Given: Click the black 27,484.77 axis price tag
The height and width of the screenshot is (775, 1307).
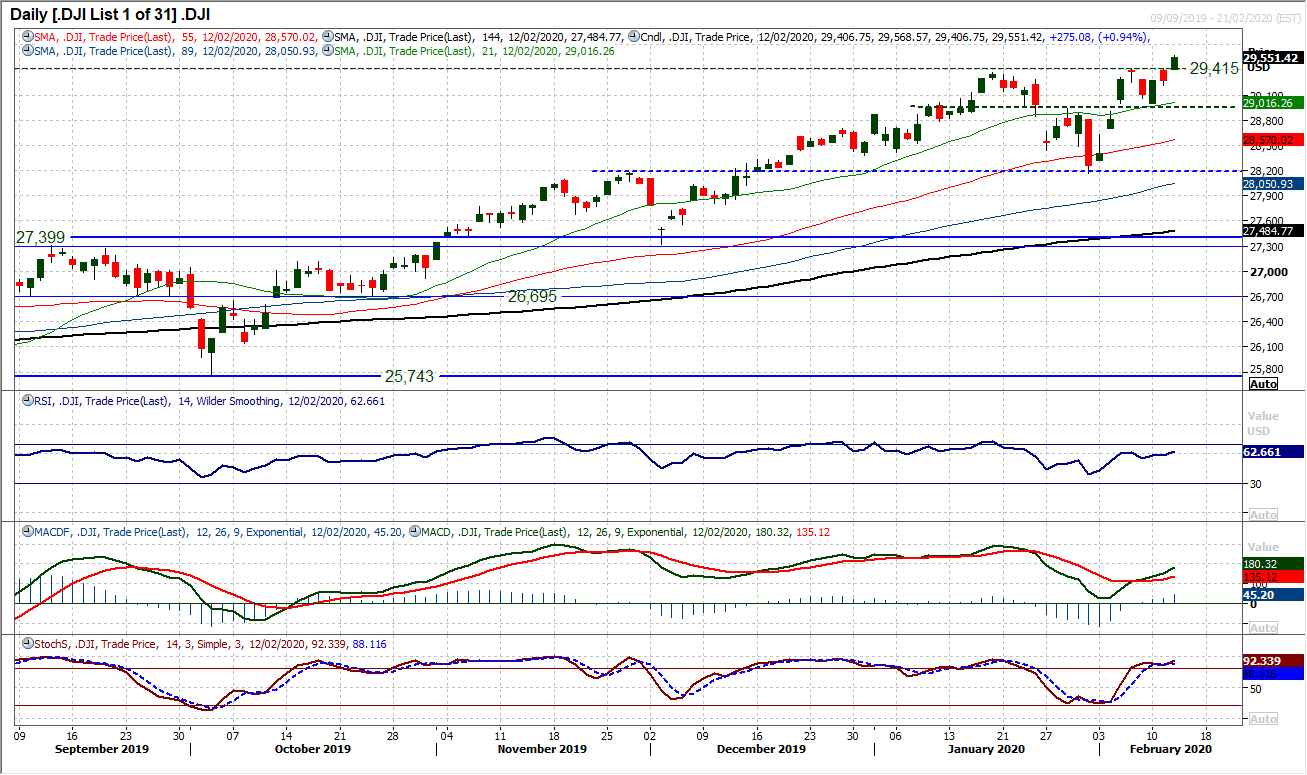Looking at the screenshot, I should pyautogui.click(x=1274, y=231).
